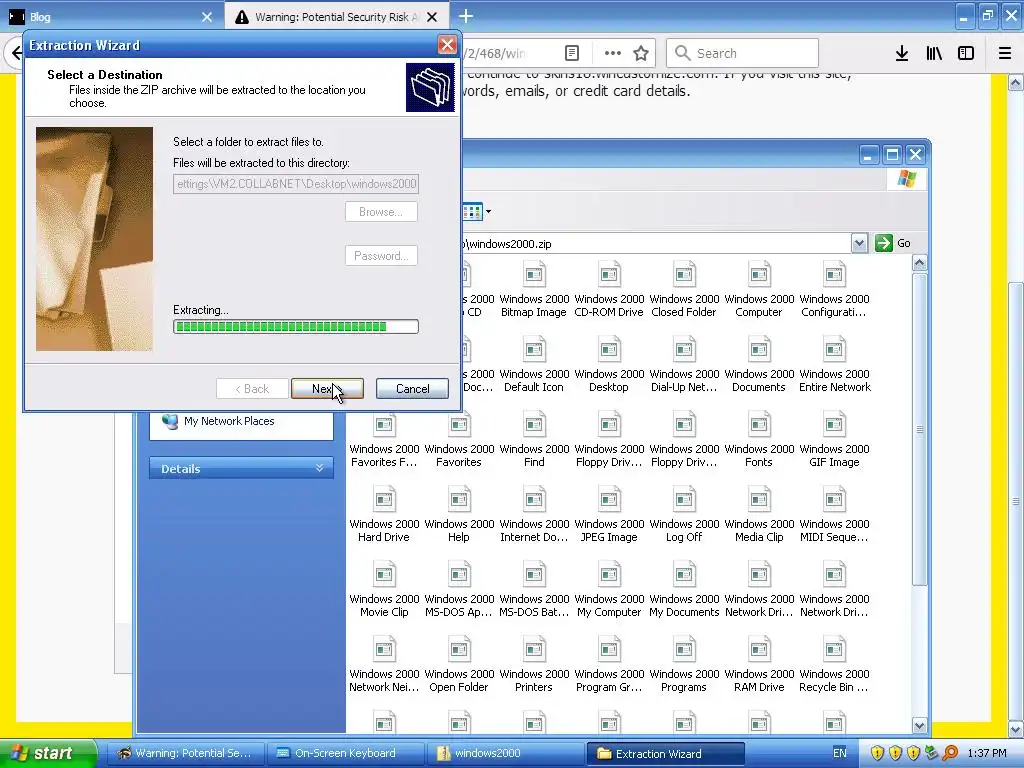Screen dimensions: 1024x768
Task: Cancel the Extraction Wizard
Action: click(x=412, y=389)
